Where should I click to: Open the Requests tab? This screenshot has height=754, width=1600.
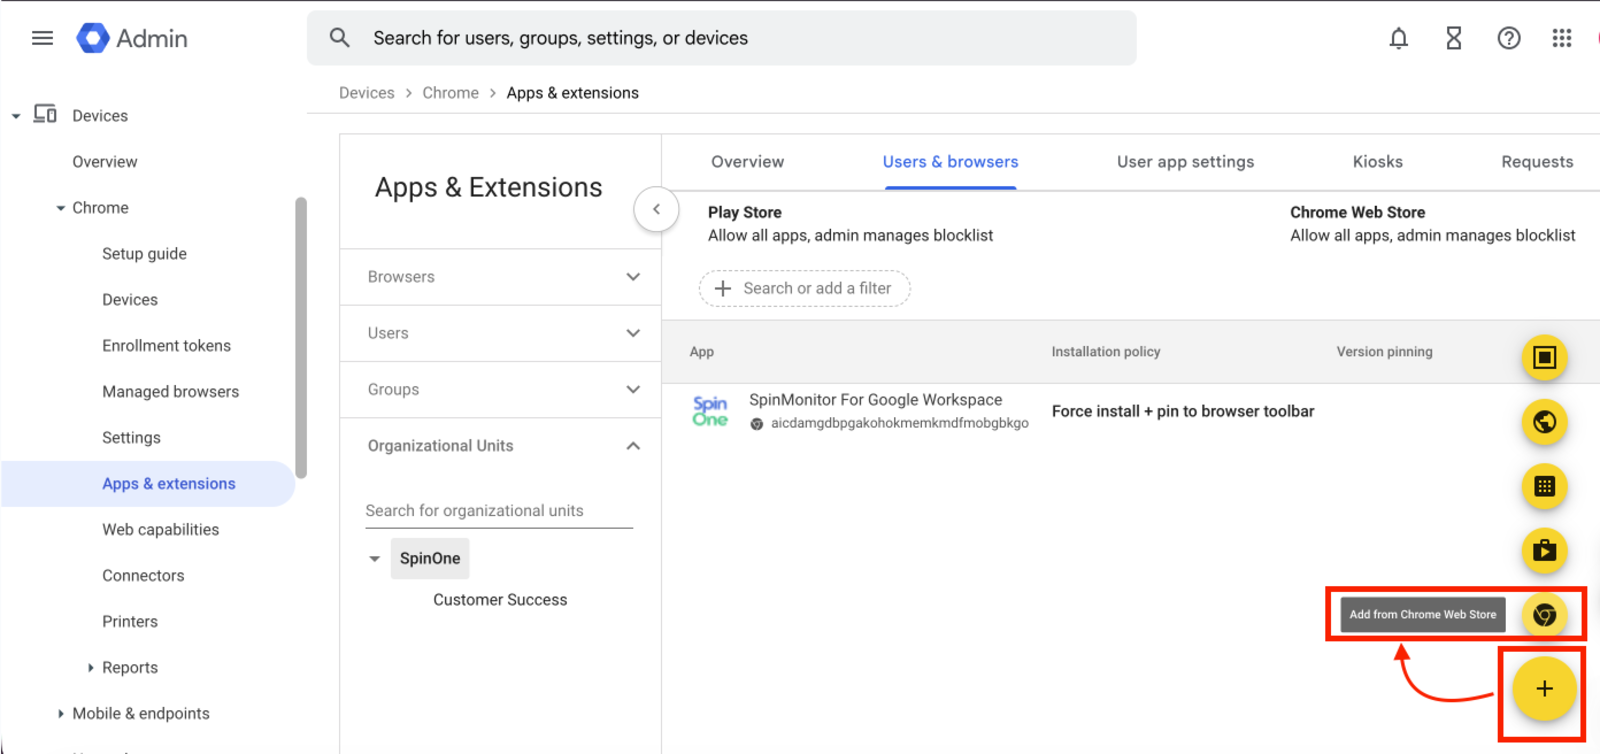click(x=1537, y=162)
